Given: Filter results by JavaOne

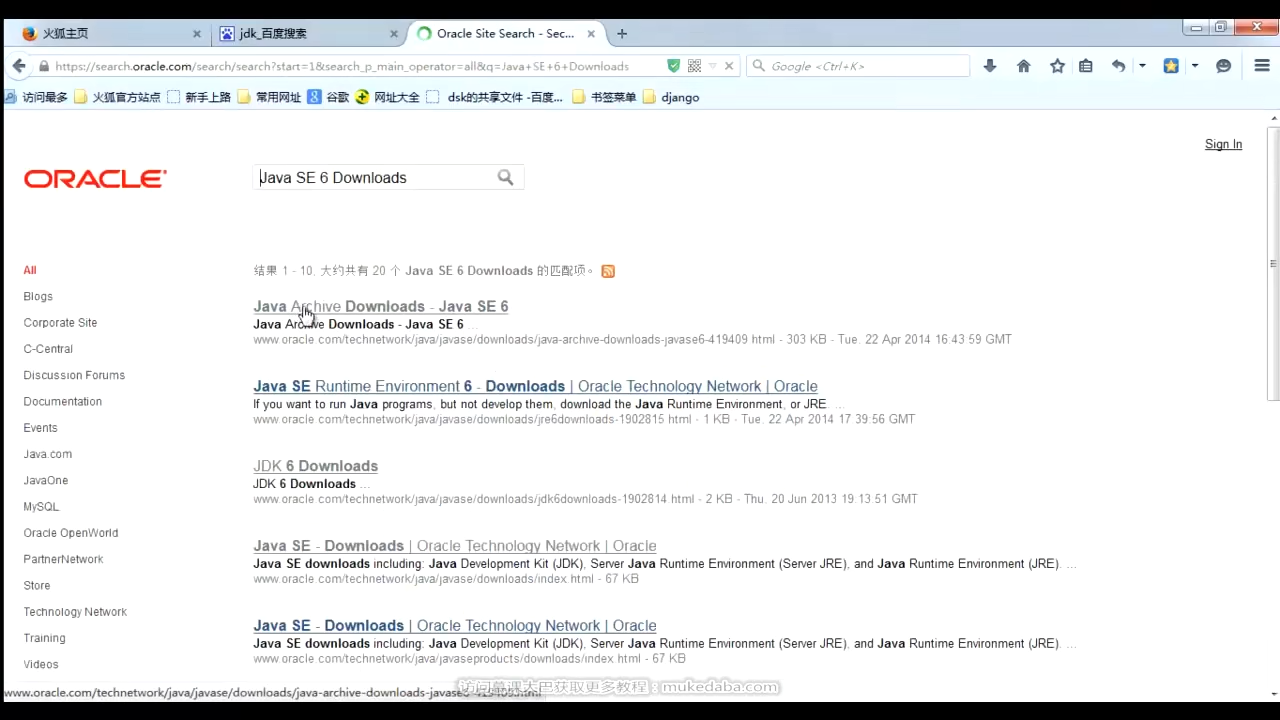Looking at the screenshot, I should click(46, 480).
